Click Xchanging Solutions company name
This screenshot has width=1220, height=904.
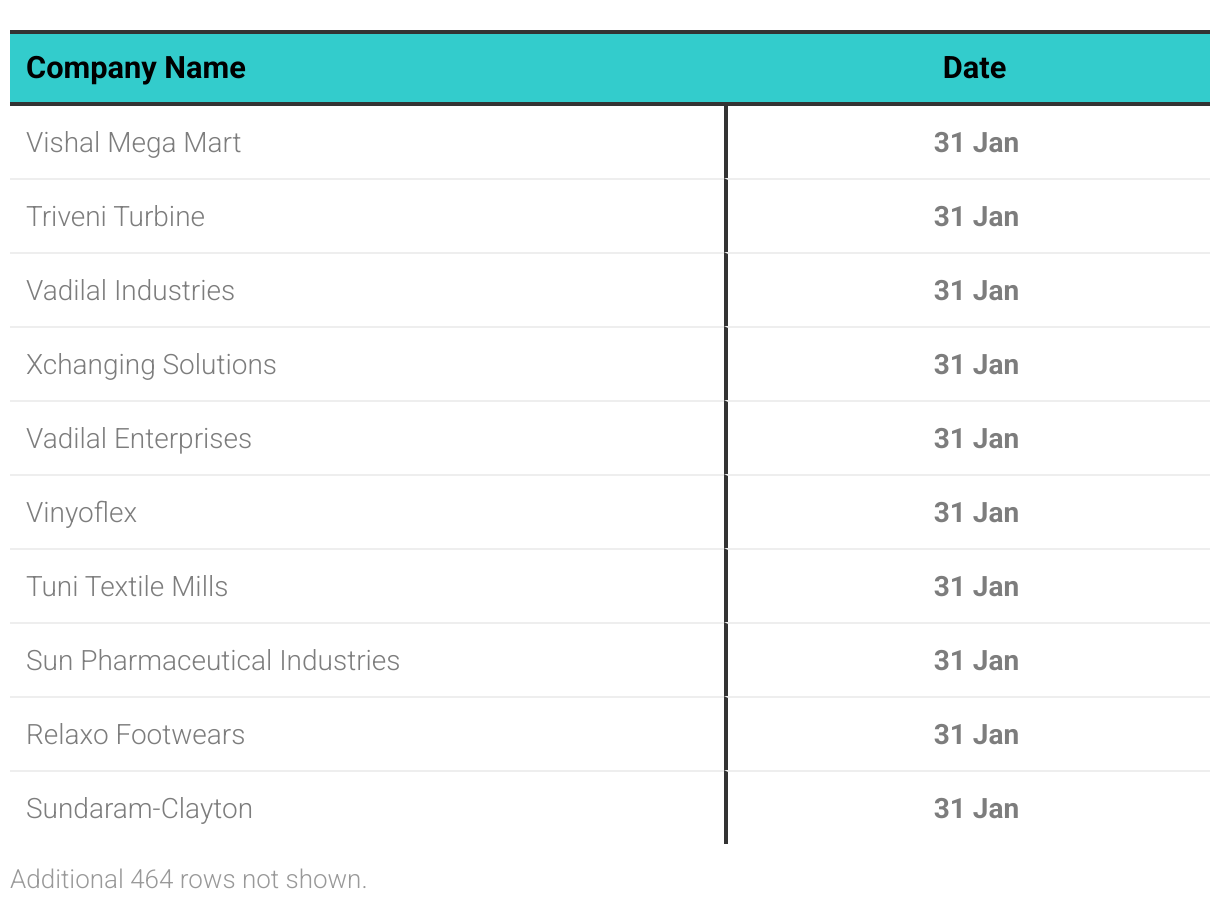[151, 365]
